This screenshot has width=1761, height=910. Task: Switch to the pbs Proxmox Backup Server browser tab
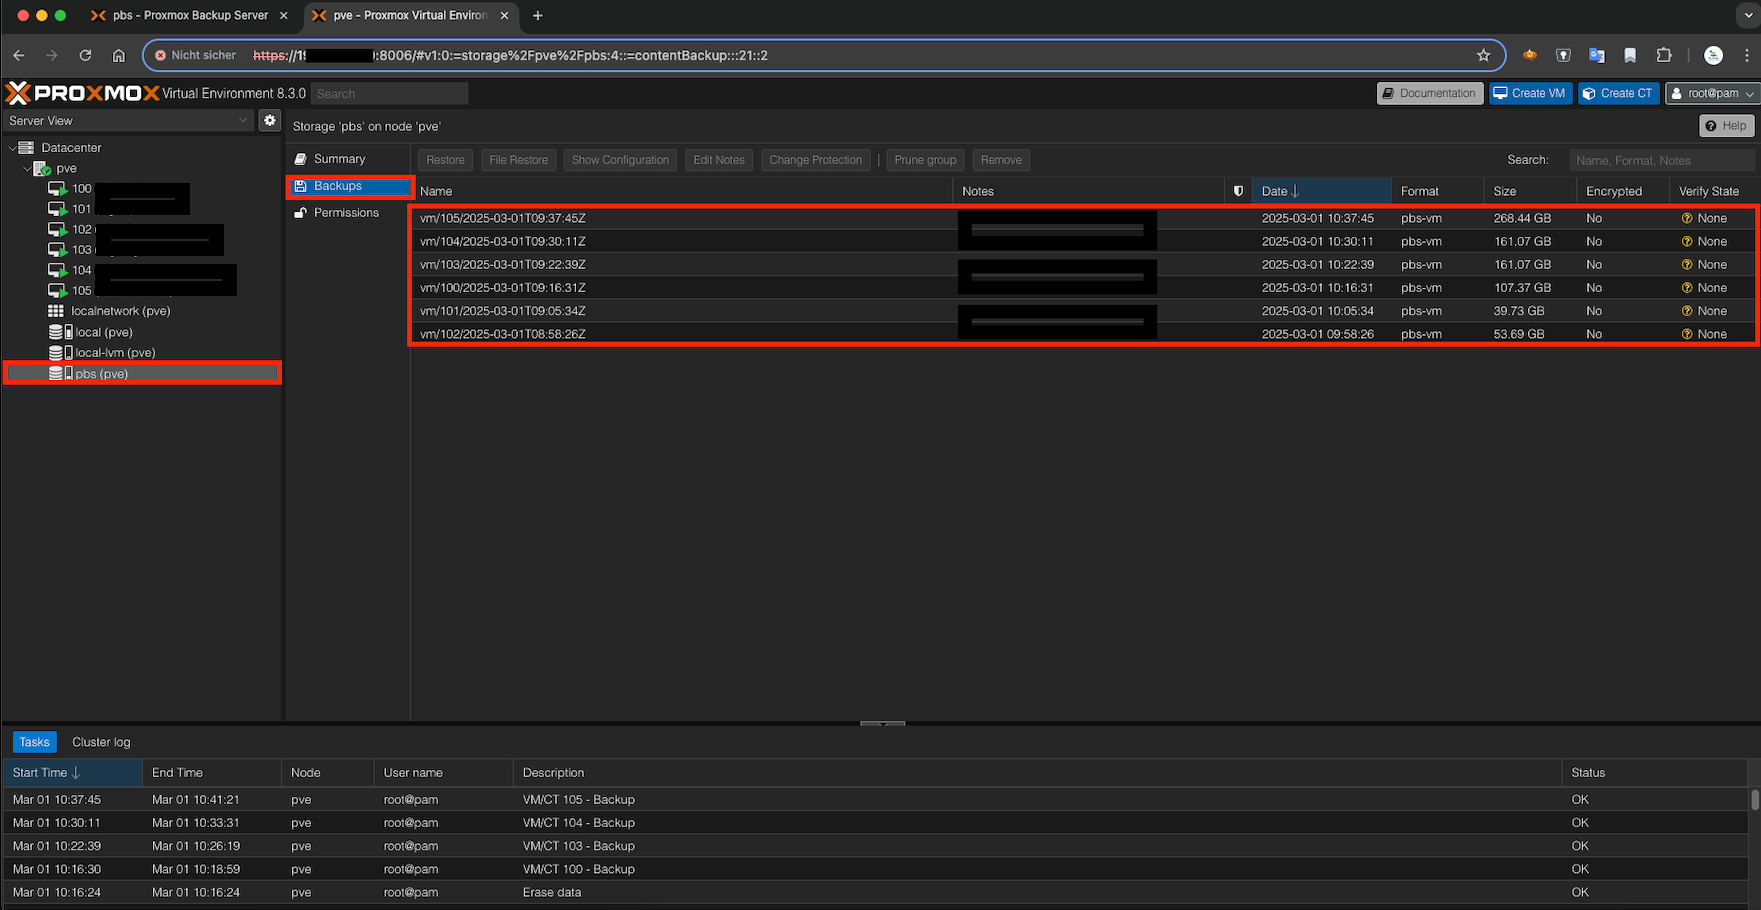[x=188, y=15]
